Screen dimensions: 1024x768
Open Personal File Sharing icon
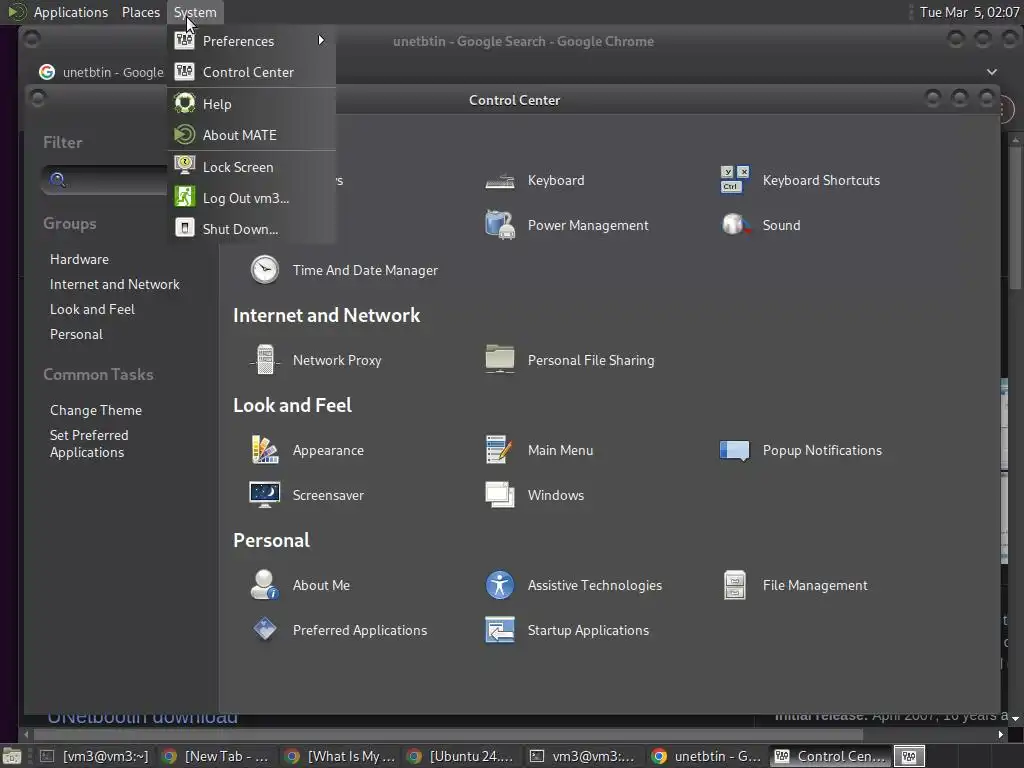pos(500,360)
